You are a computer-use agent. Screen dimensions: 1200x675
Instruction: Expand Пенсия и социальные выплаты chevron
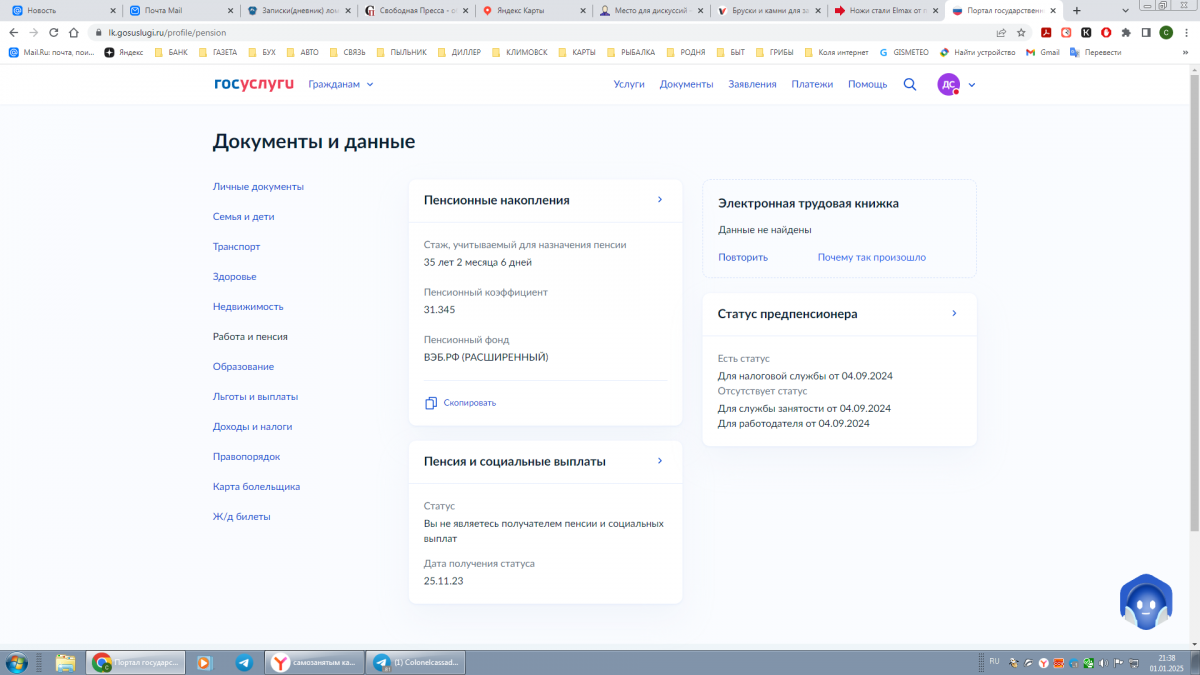660,461
